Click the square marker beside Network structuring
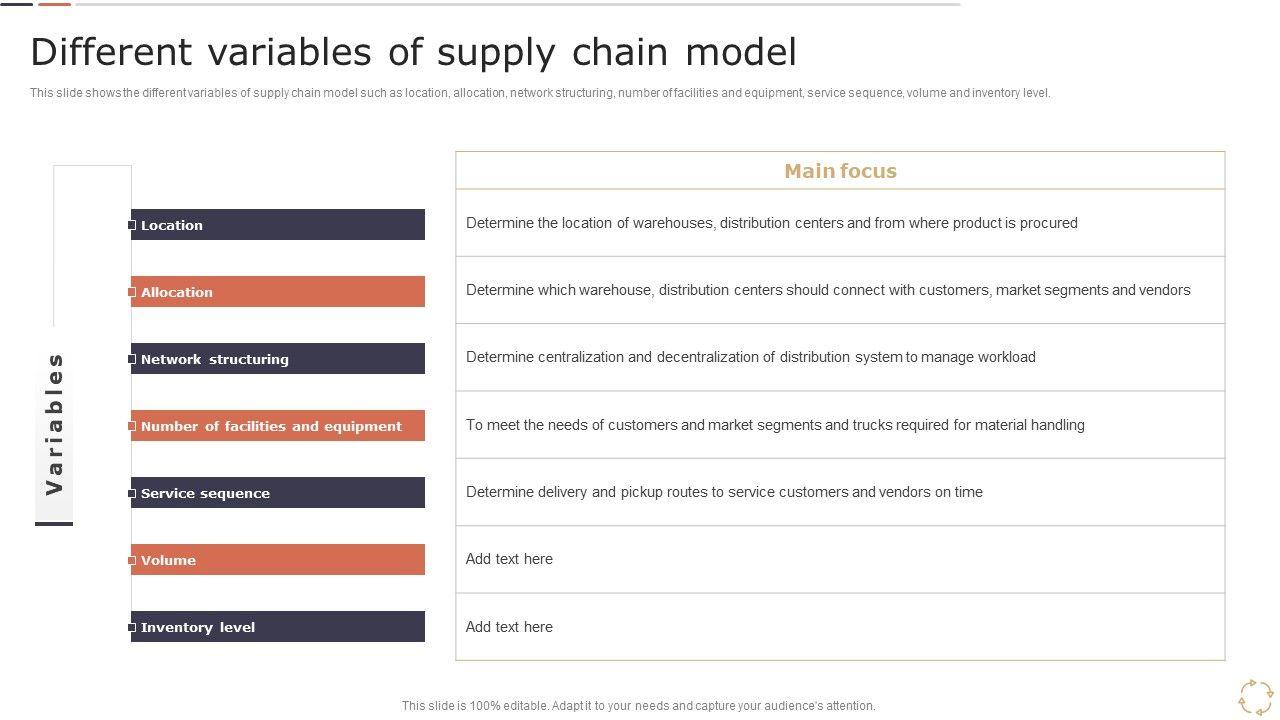The width and height of the screenshot is (1280, 720). click(132, 359)
